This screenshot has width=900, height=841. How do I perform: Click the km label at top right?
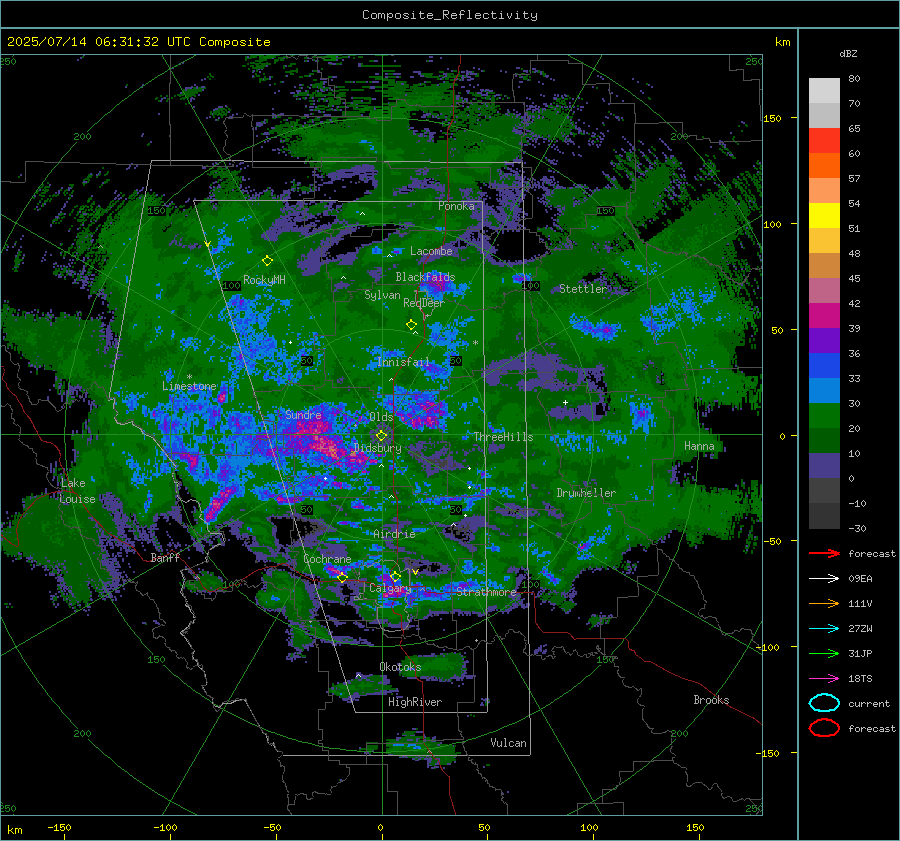pos(782,42)
